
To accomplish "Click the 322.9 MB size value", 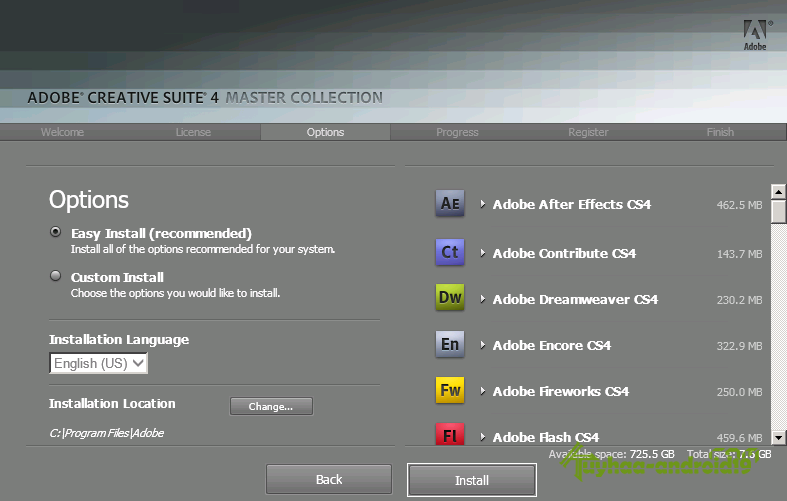I will (x=739, y=346).
